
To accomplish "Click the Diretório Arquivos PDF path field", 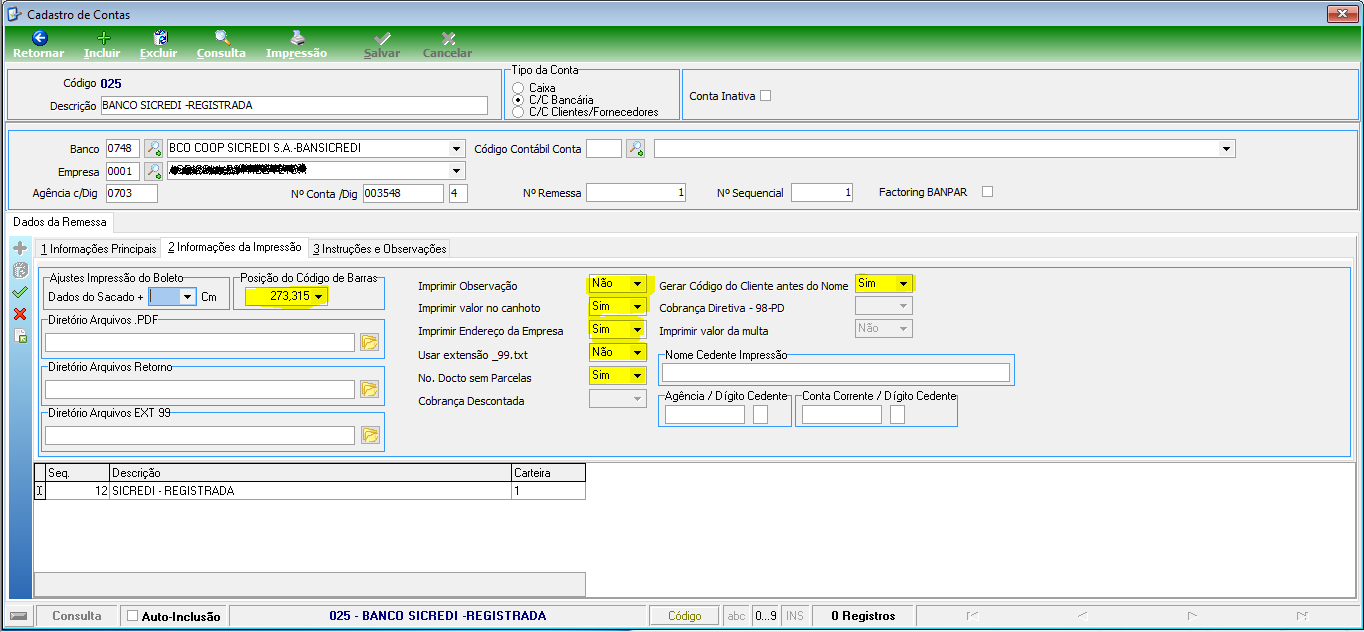I will (x=200, y=343).
